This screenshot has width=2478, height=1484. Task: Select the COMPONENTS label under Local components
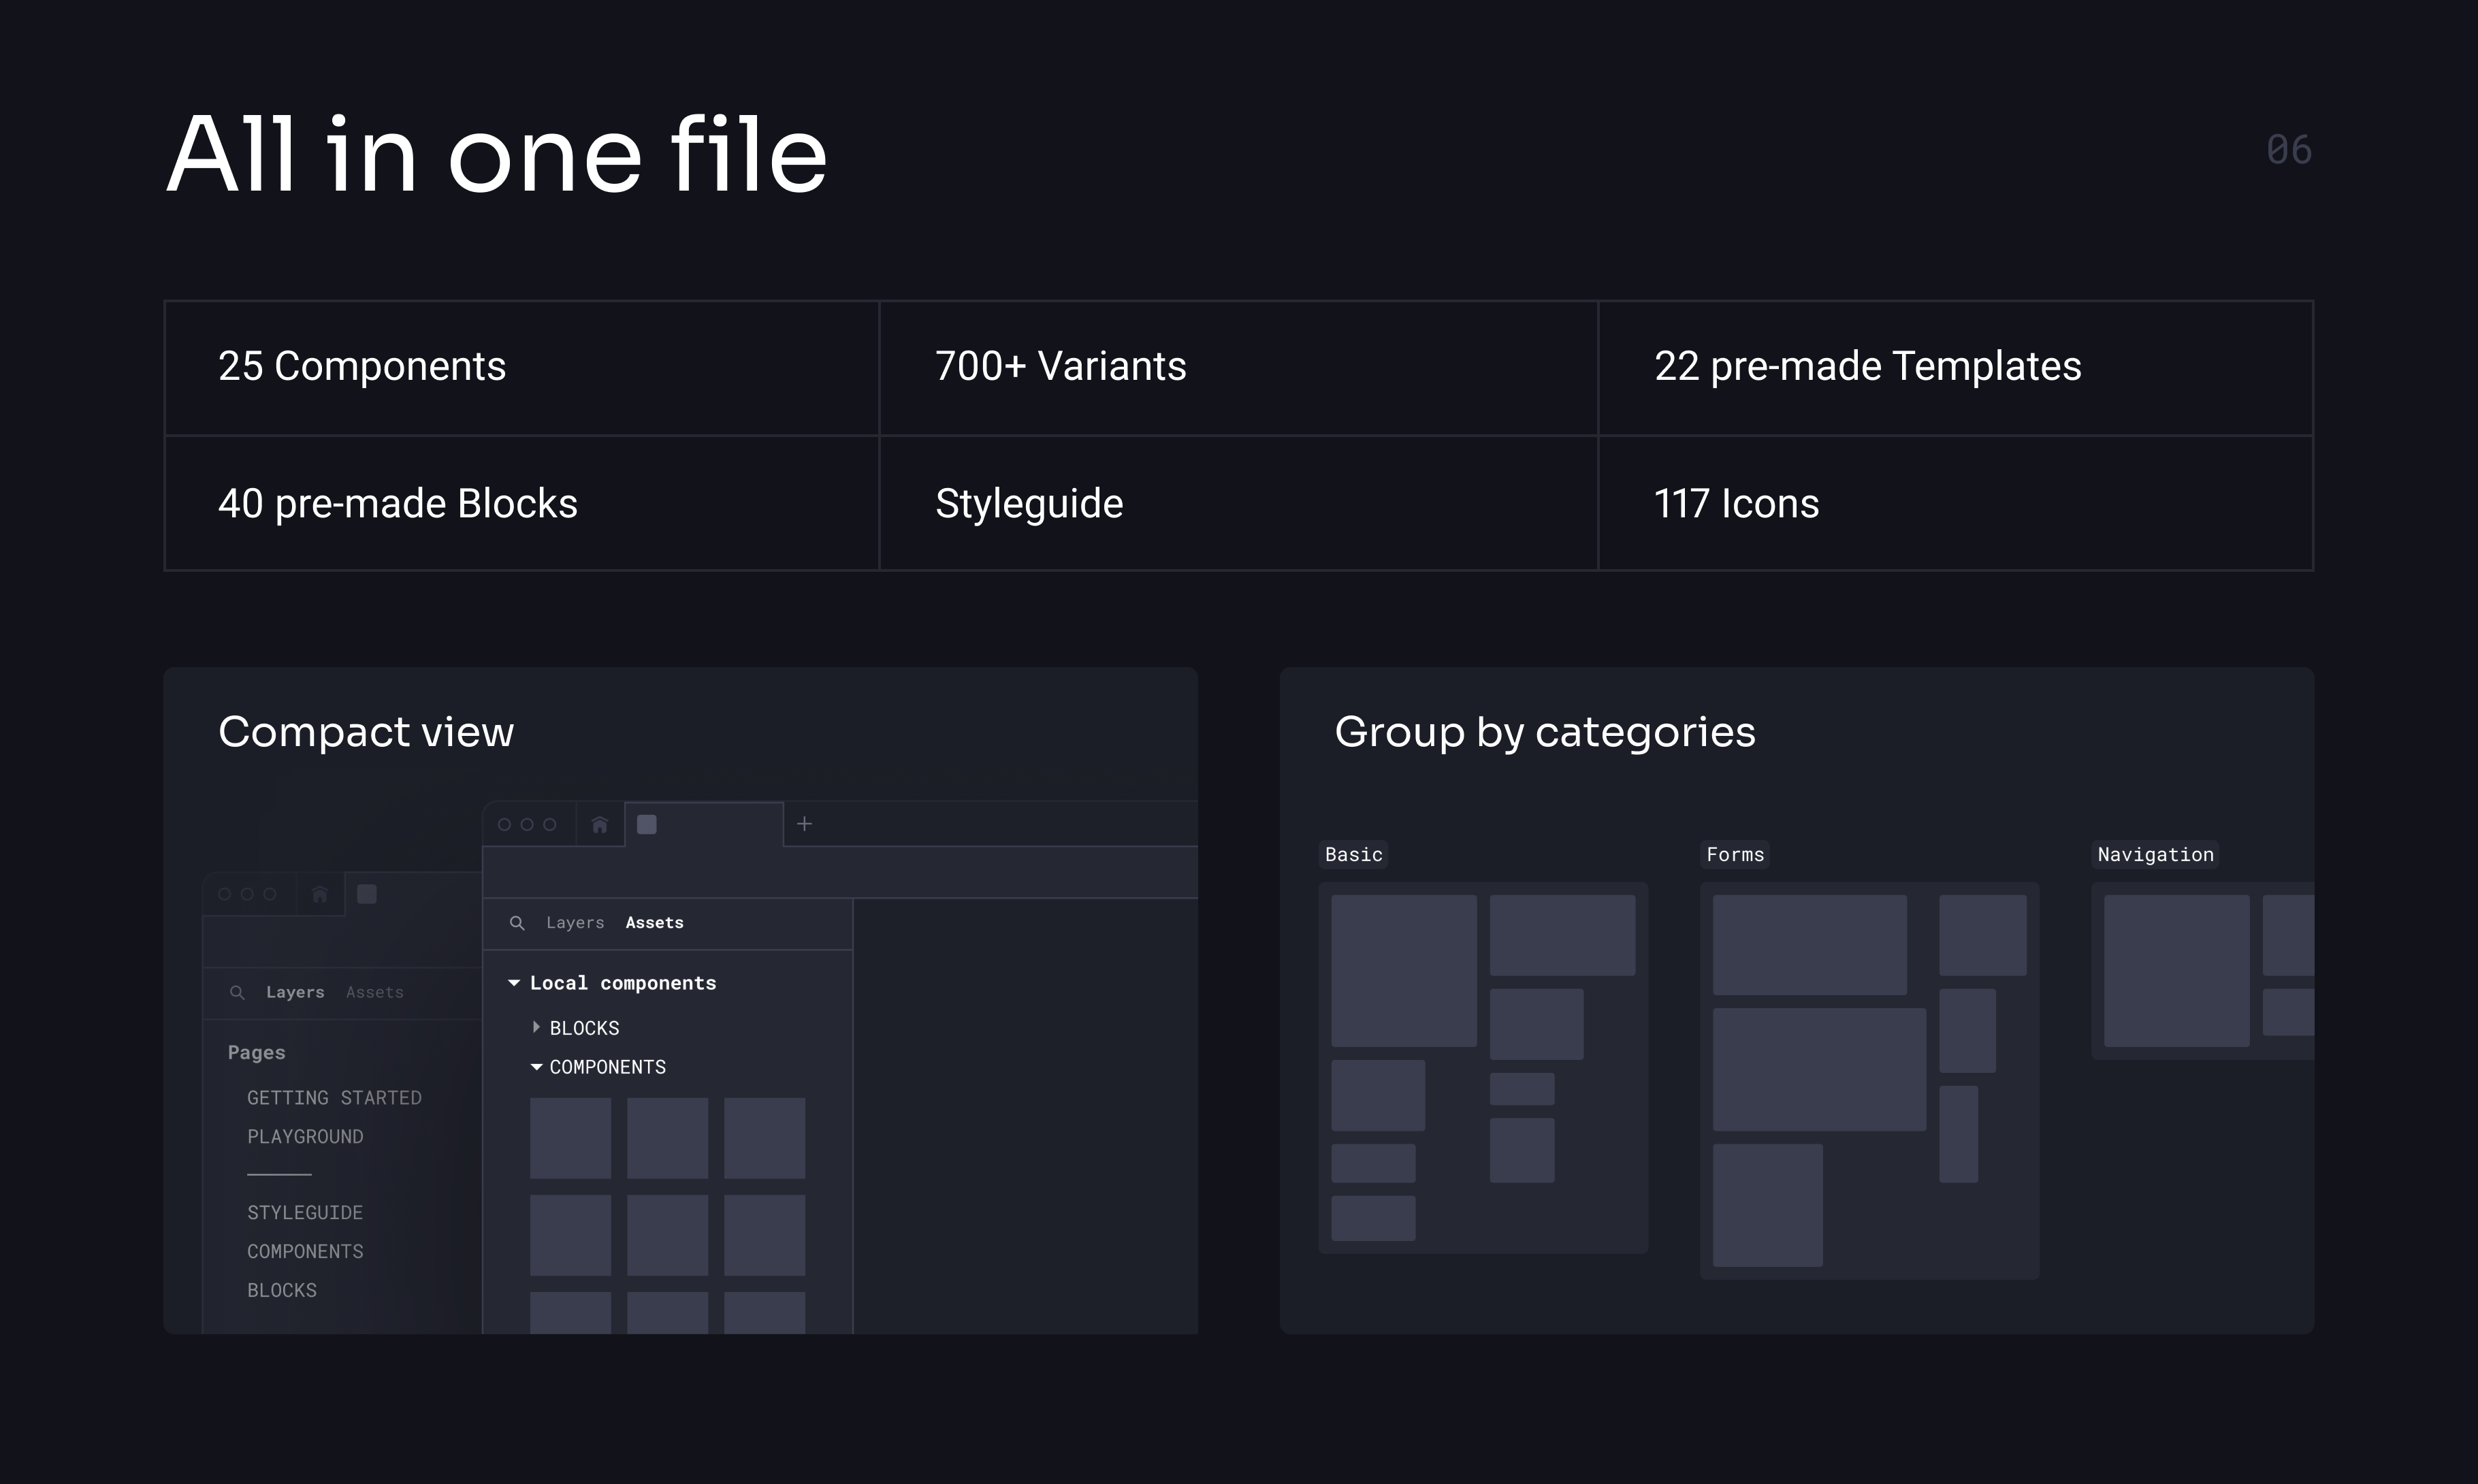pyautogui.click(x=608, y=1067)
